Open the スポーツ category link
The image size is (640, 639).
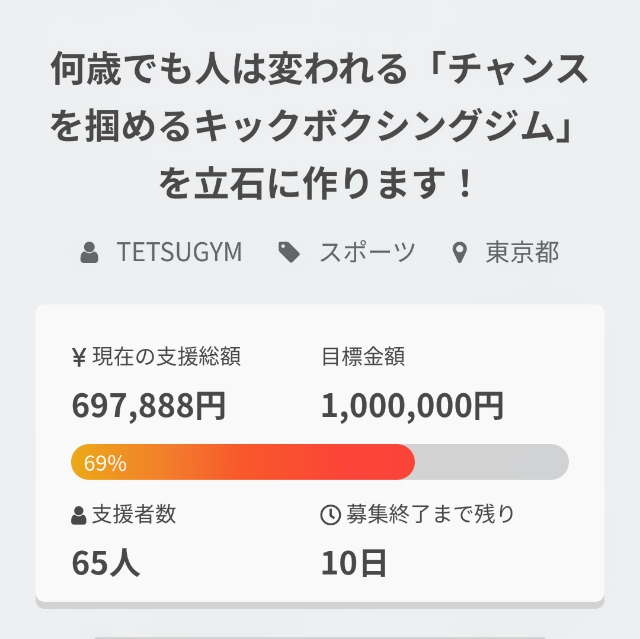pos(367,252)
